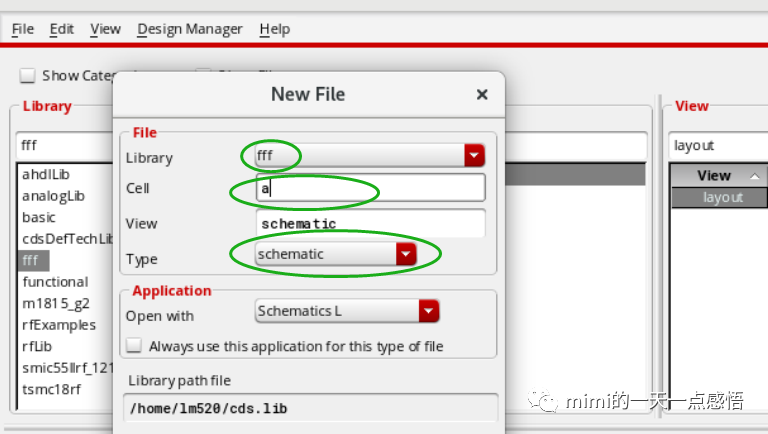This screenshot has width=768, height=434.
Task: Select smic55llrf library entry
Action: tap(67, 368)
